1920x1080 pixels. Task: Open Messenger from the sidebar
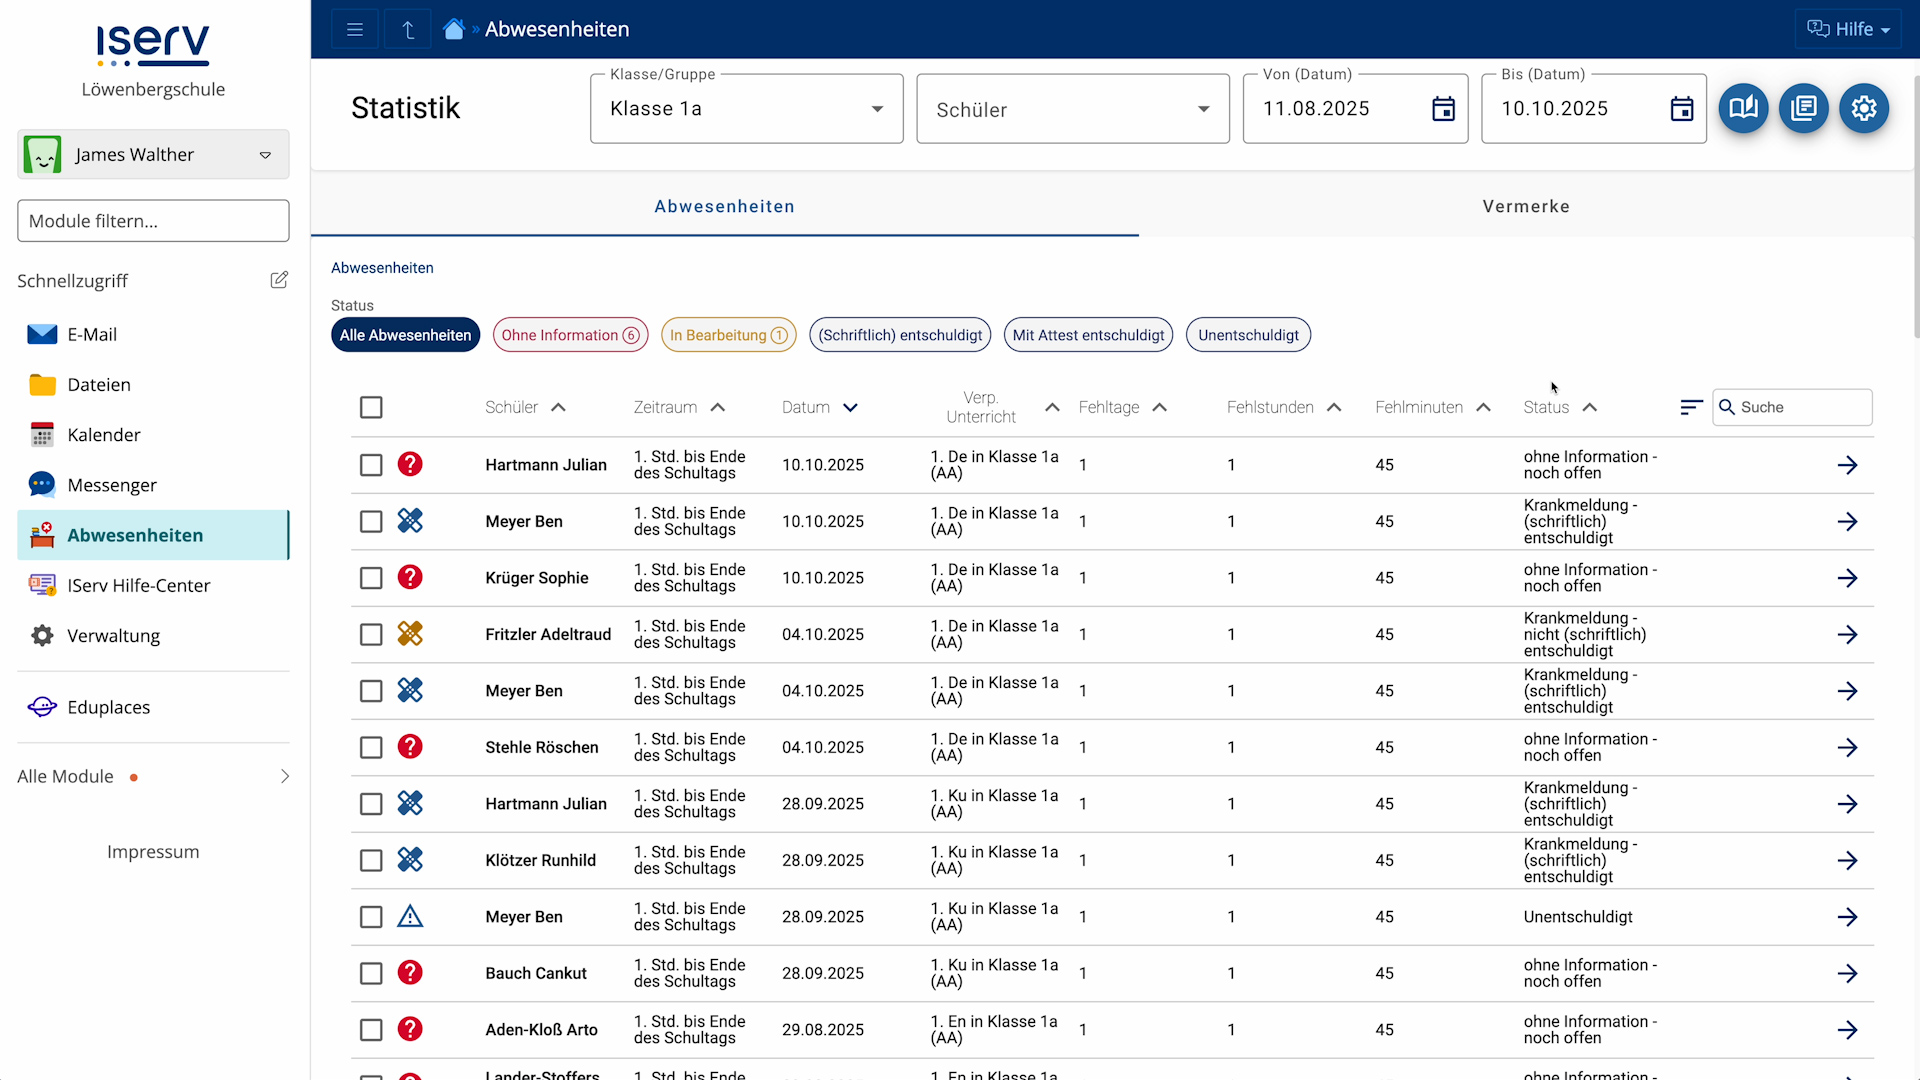point(112,485)
